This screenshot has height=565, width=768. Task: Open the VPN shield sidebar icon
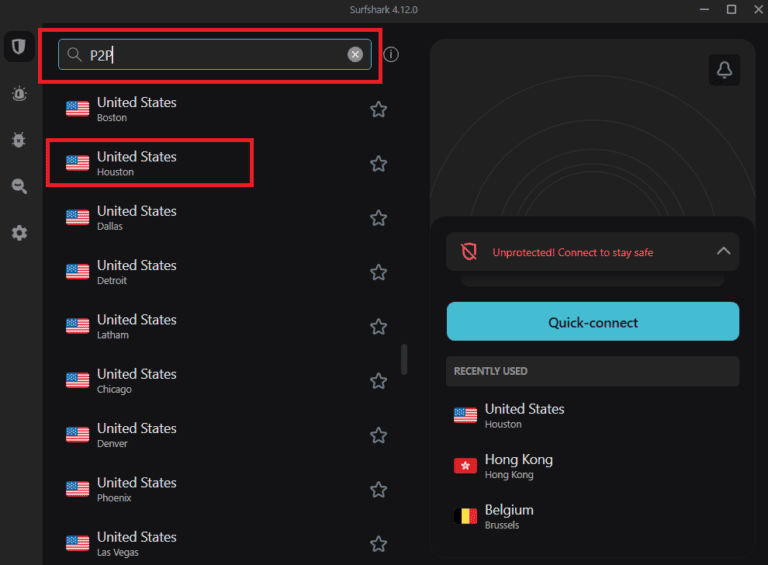pyautogui.click(x=18, y=47)
